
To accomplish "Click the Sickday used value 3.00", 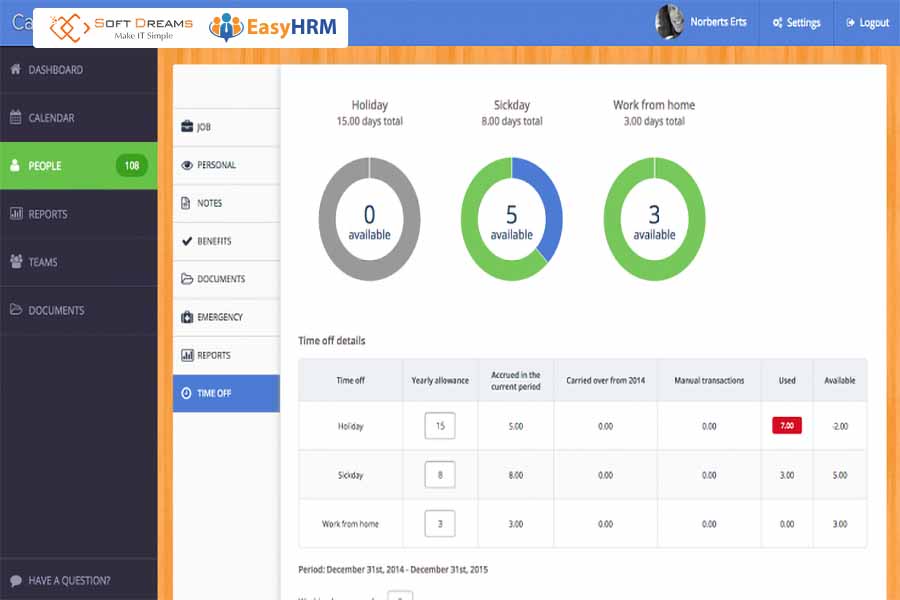I will (787, 475).
